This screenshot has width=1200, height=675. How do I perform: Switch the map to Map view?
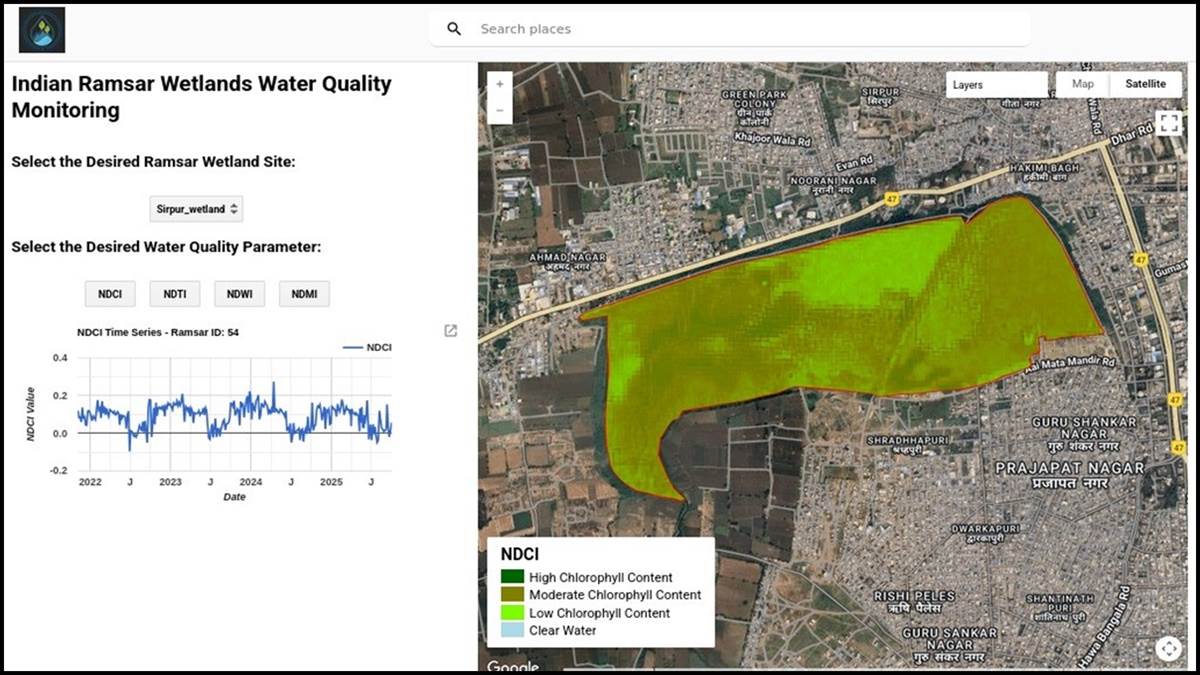pos(1083,85)
